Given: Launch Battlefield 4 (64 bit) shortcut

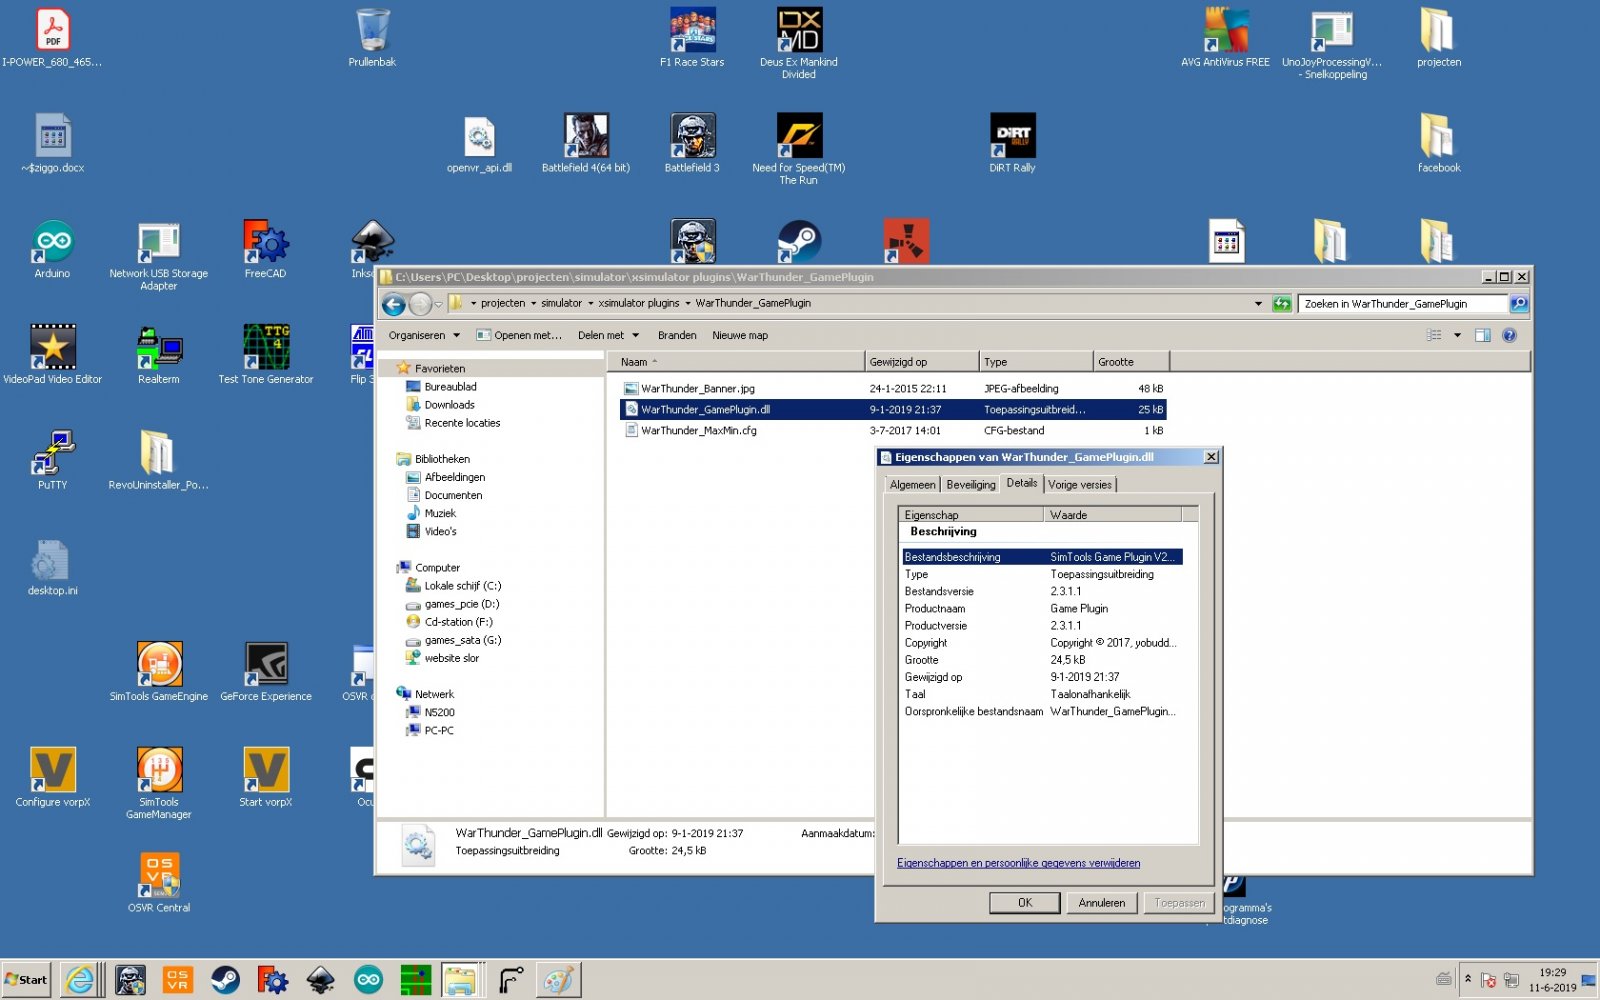Looking at the screenshot, I should point(586,143).
